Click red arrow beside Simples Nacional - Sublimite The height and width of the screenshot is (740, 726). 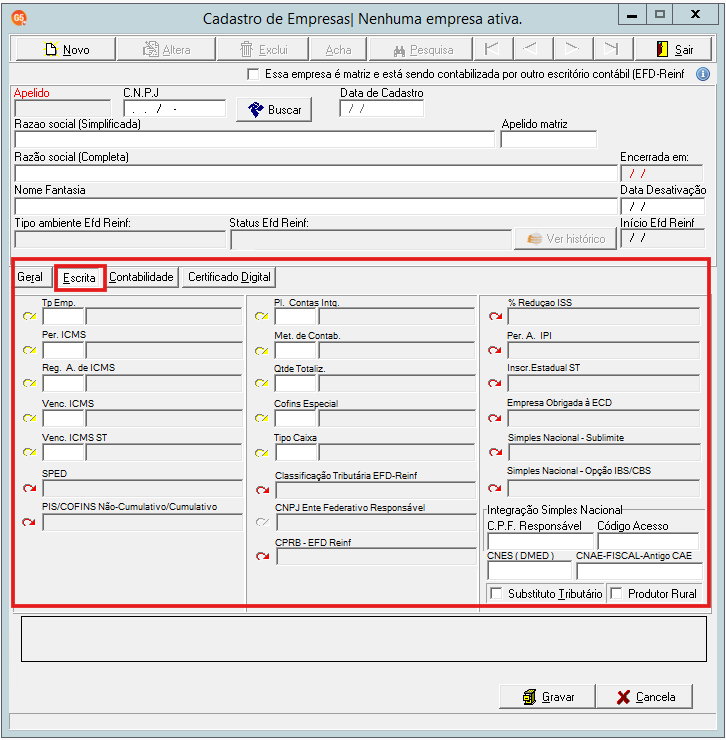[x=496, y=453]
